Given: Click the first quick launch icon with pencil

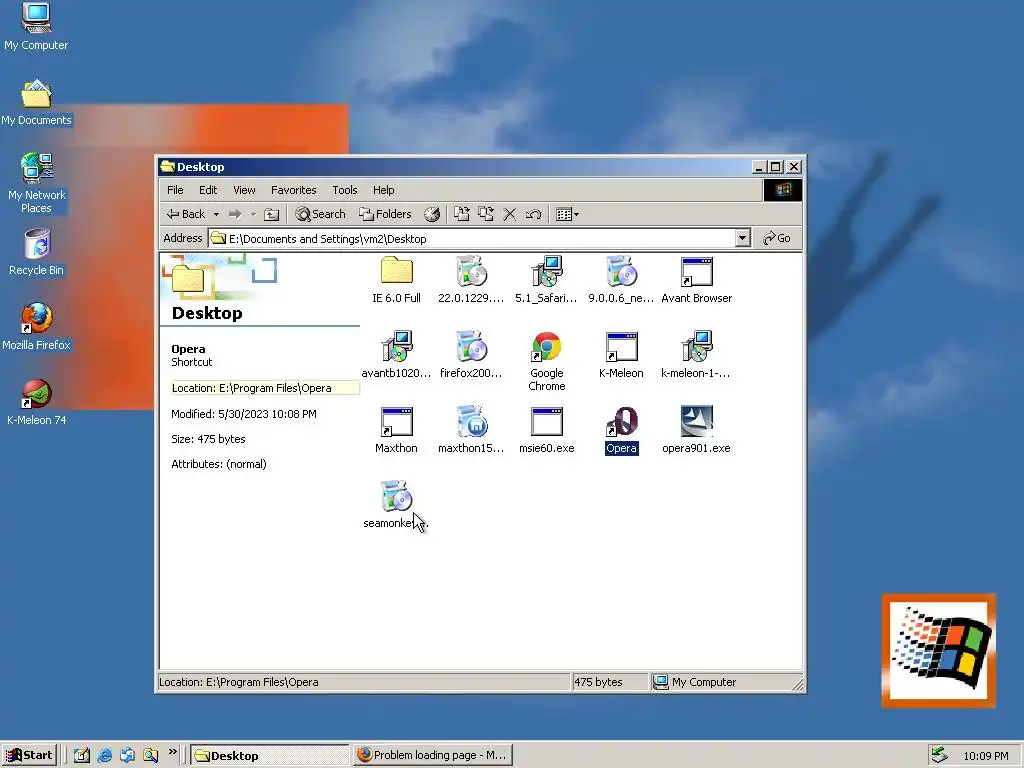Looking at the screenshot, I should coord(82,756).
